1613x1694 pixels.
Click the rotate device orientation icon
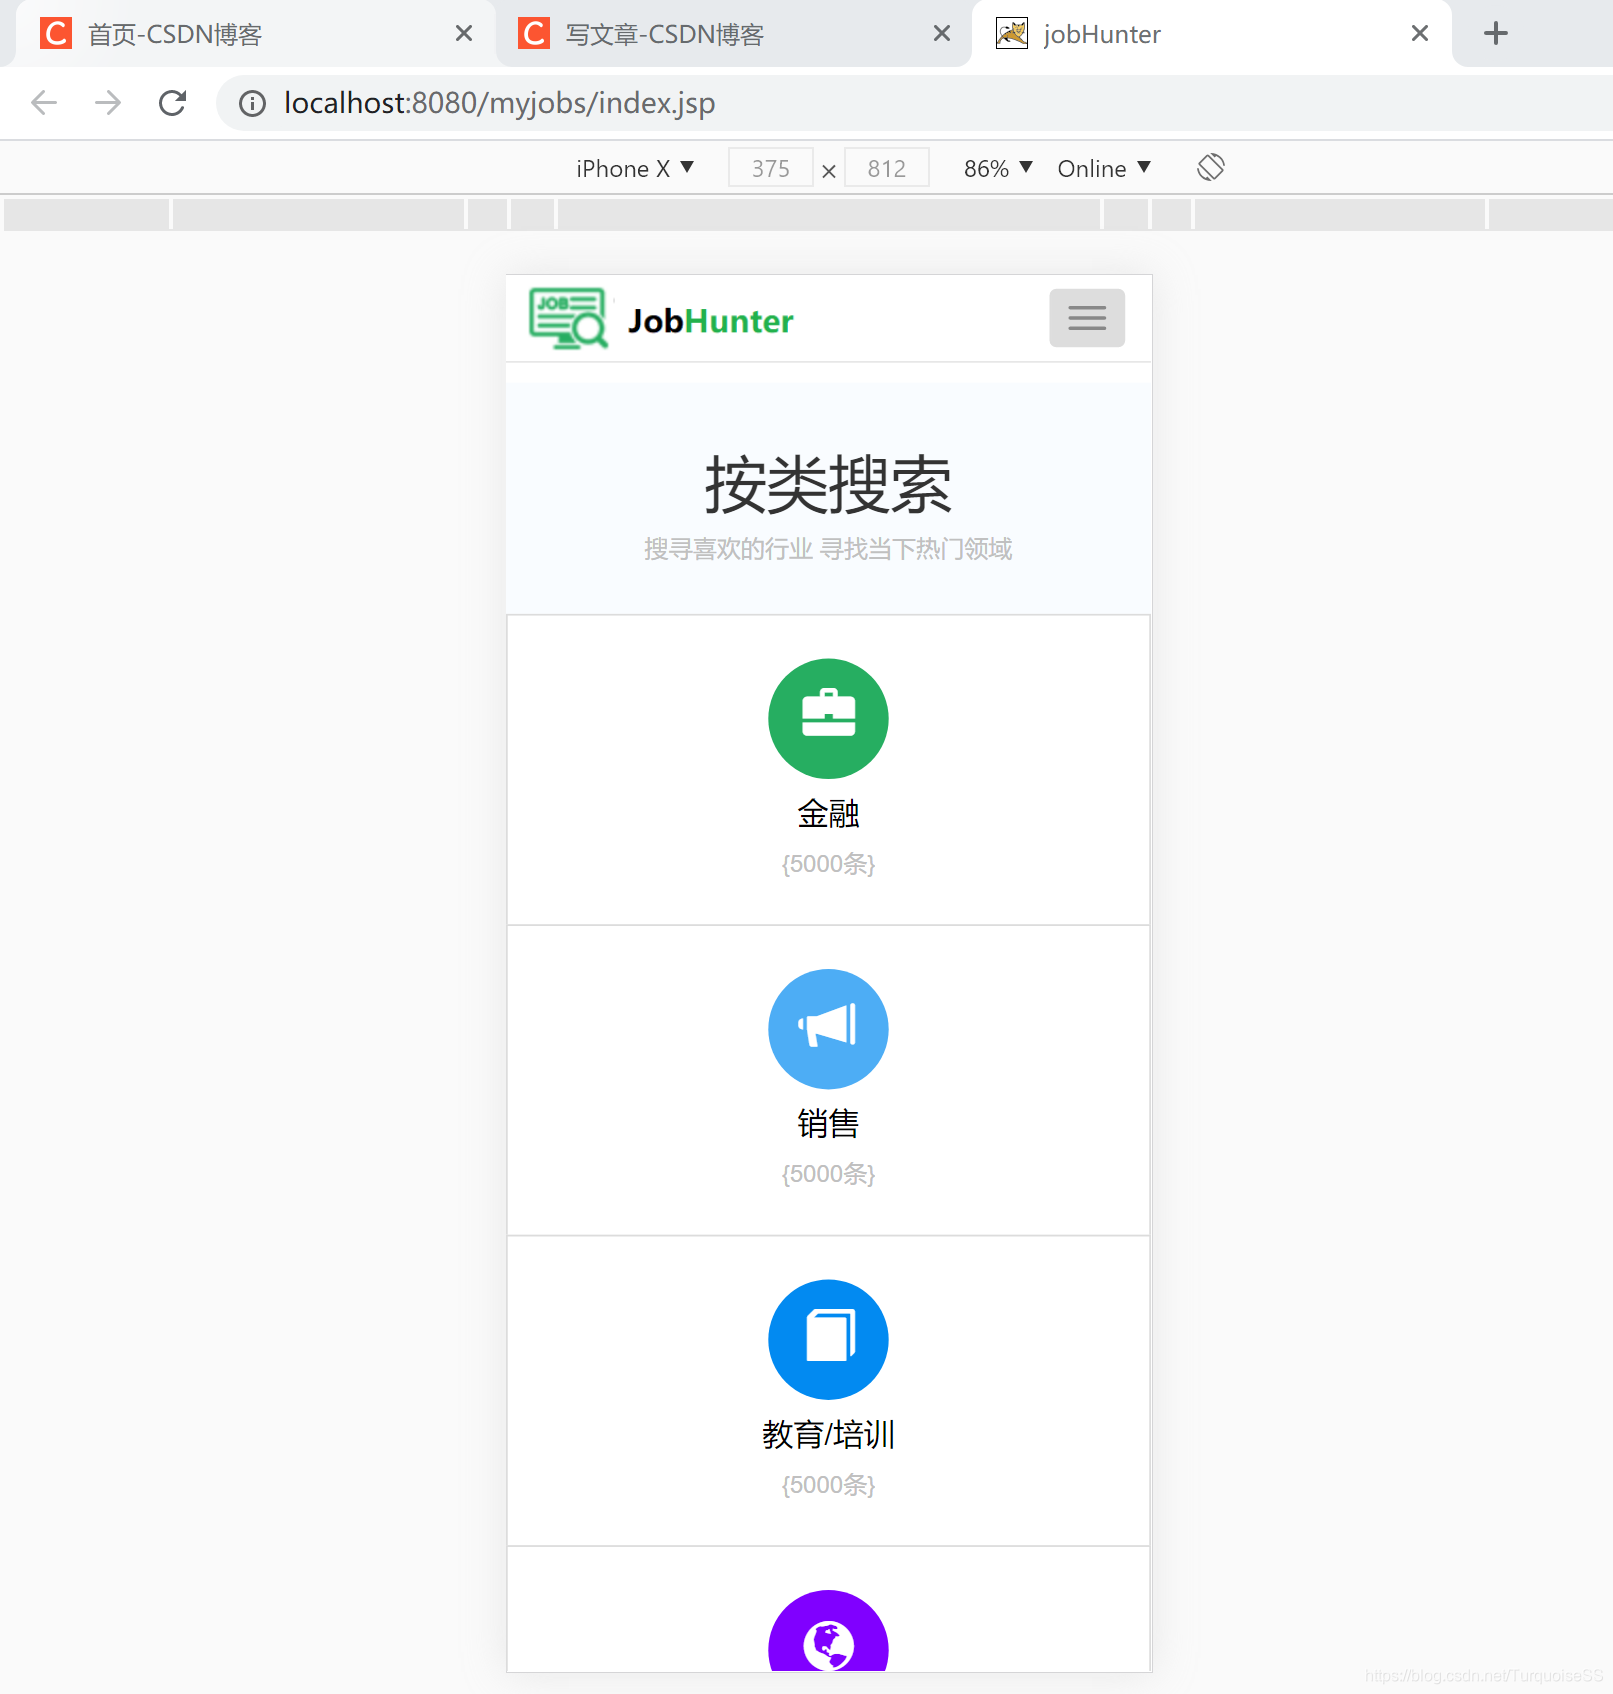[x=1210, y=167]
